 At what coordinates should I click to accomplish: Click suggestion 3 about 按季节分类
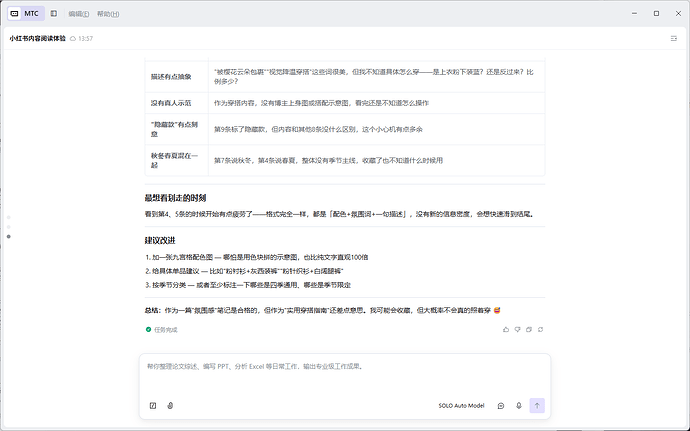(x=248, y=285)
